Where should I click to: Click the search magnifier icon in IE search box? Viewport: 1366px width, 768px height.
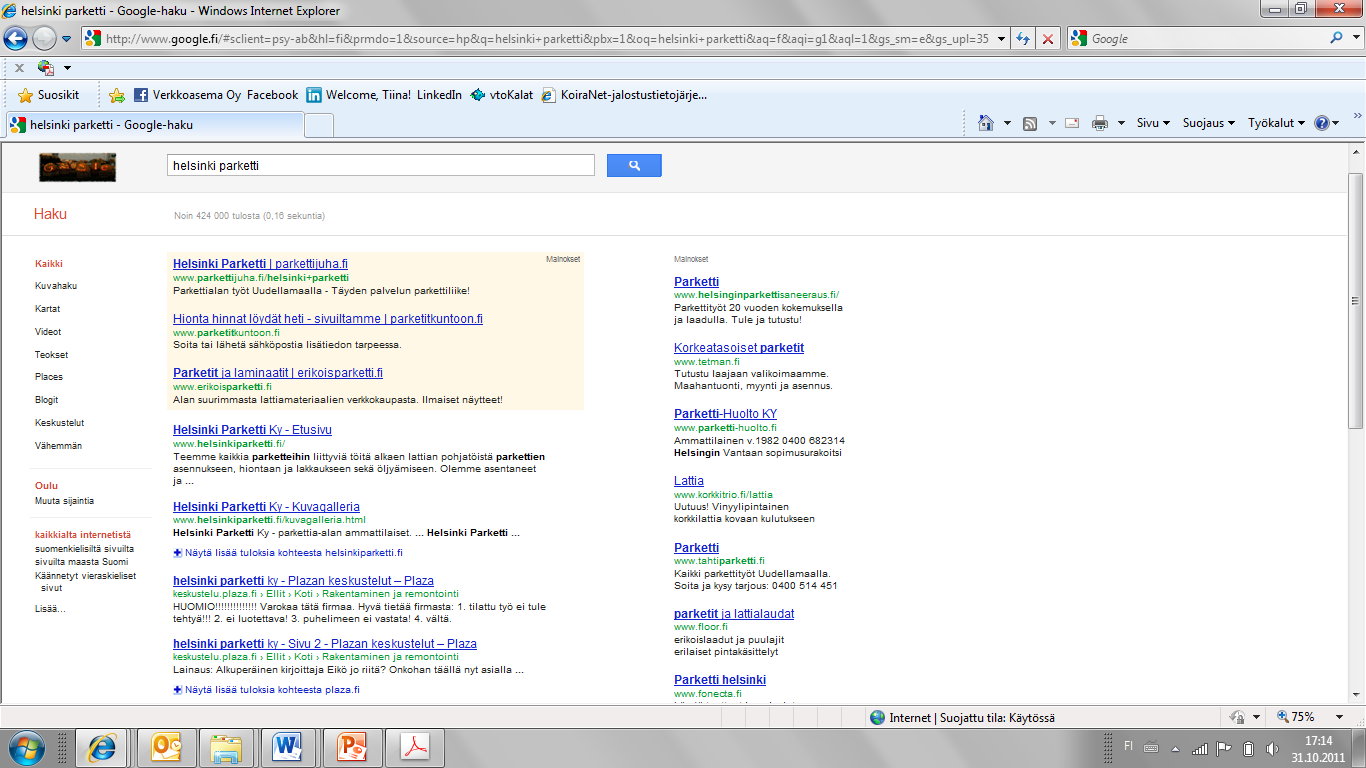click(1338, 38)
